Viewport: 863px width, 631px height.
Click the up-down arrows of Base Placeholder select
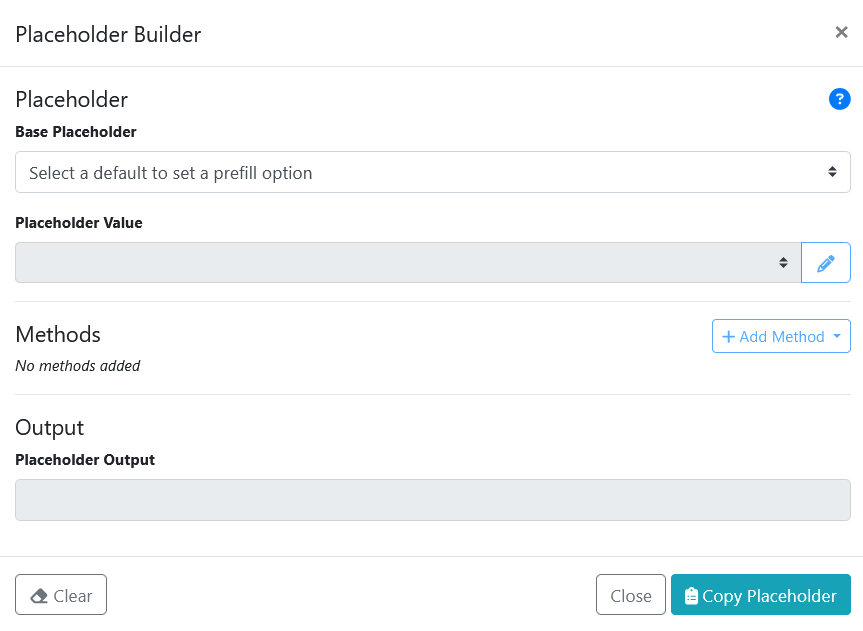point(832,172)
